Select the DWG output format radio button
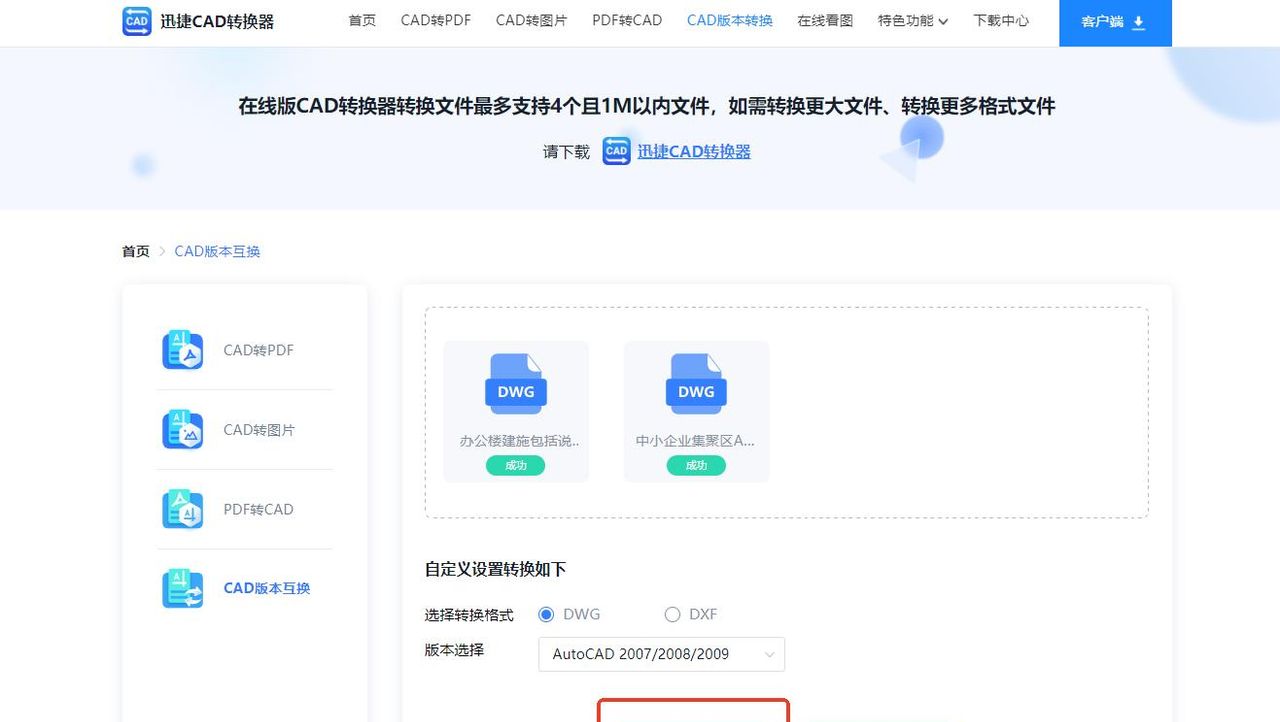Image resolution: width=1280 pixels, height=722 pixels. click(x=545, y=614)
